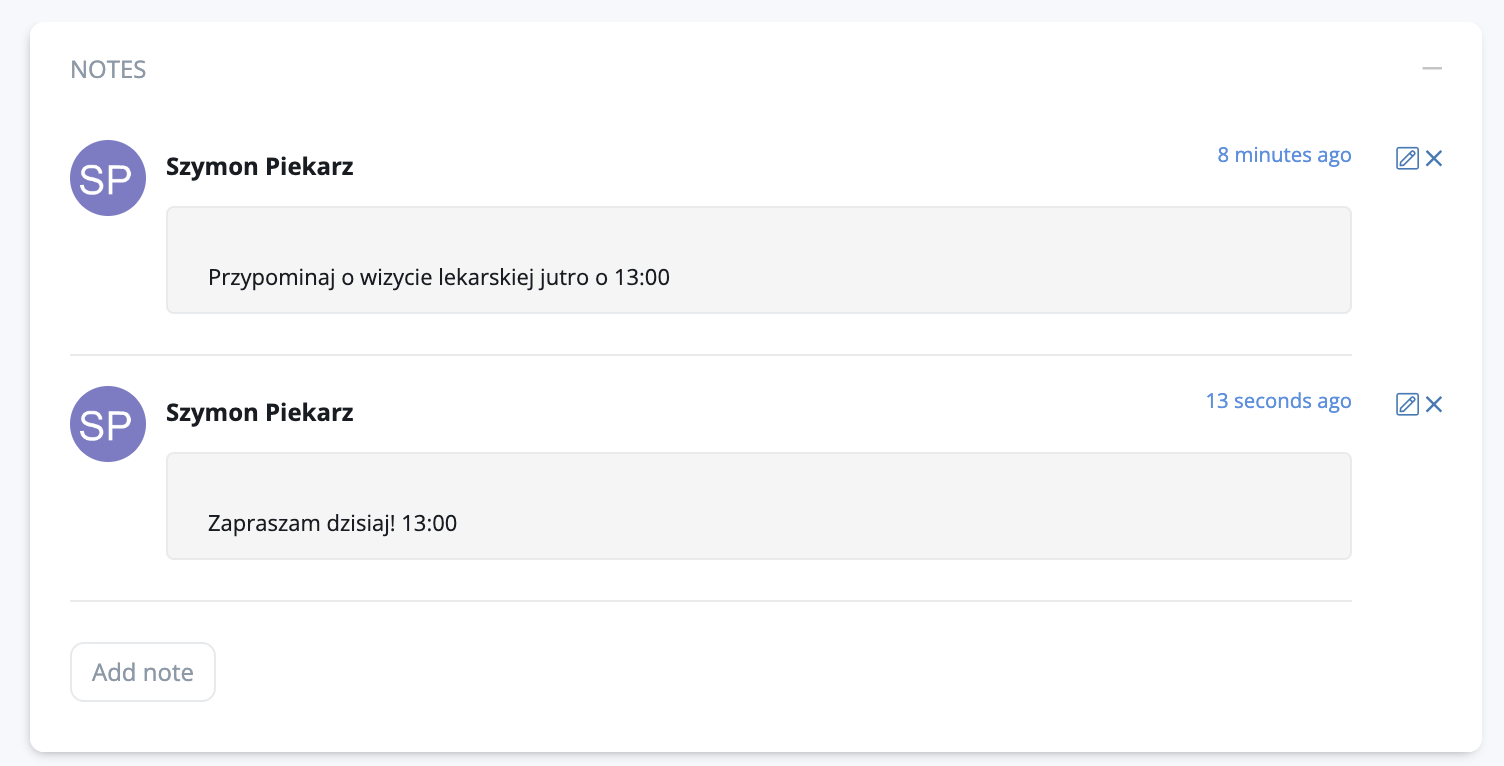Click the divider line above Add note

click(x=710, y=601)
